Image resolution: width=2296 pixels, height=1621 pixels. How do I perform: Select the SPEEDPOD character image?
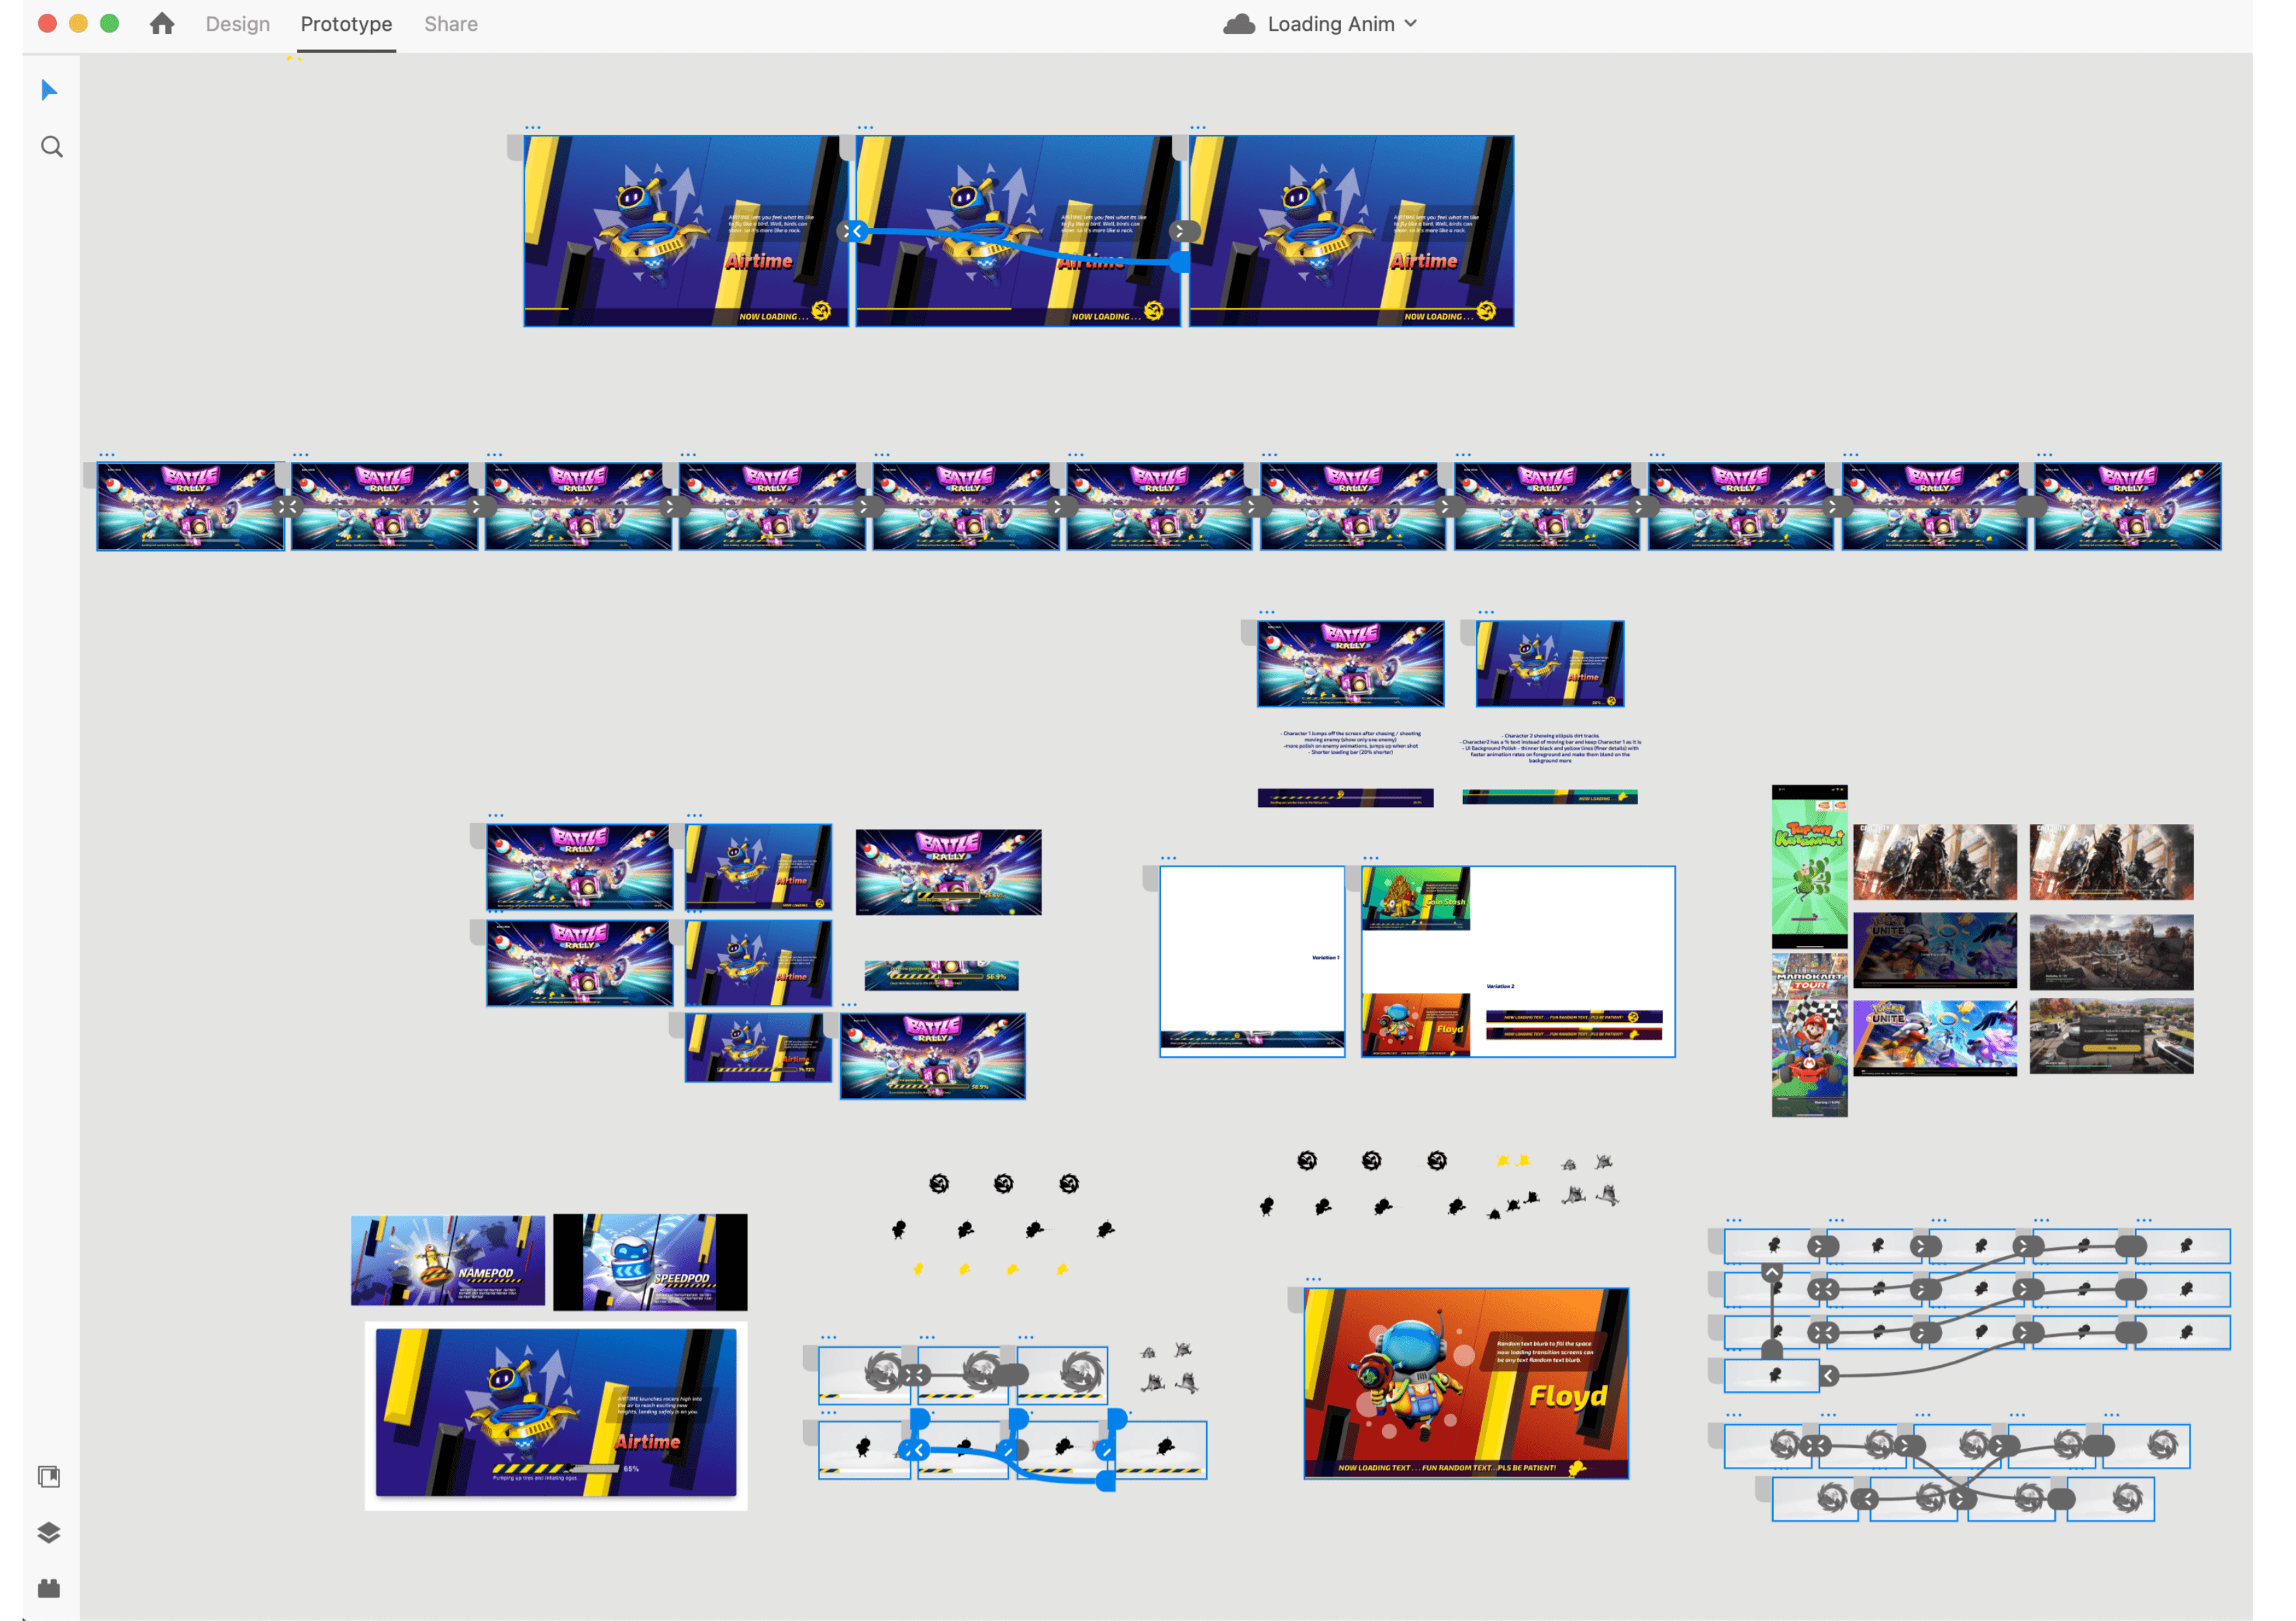(x=650, y=1261)
